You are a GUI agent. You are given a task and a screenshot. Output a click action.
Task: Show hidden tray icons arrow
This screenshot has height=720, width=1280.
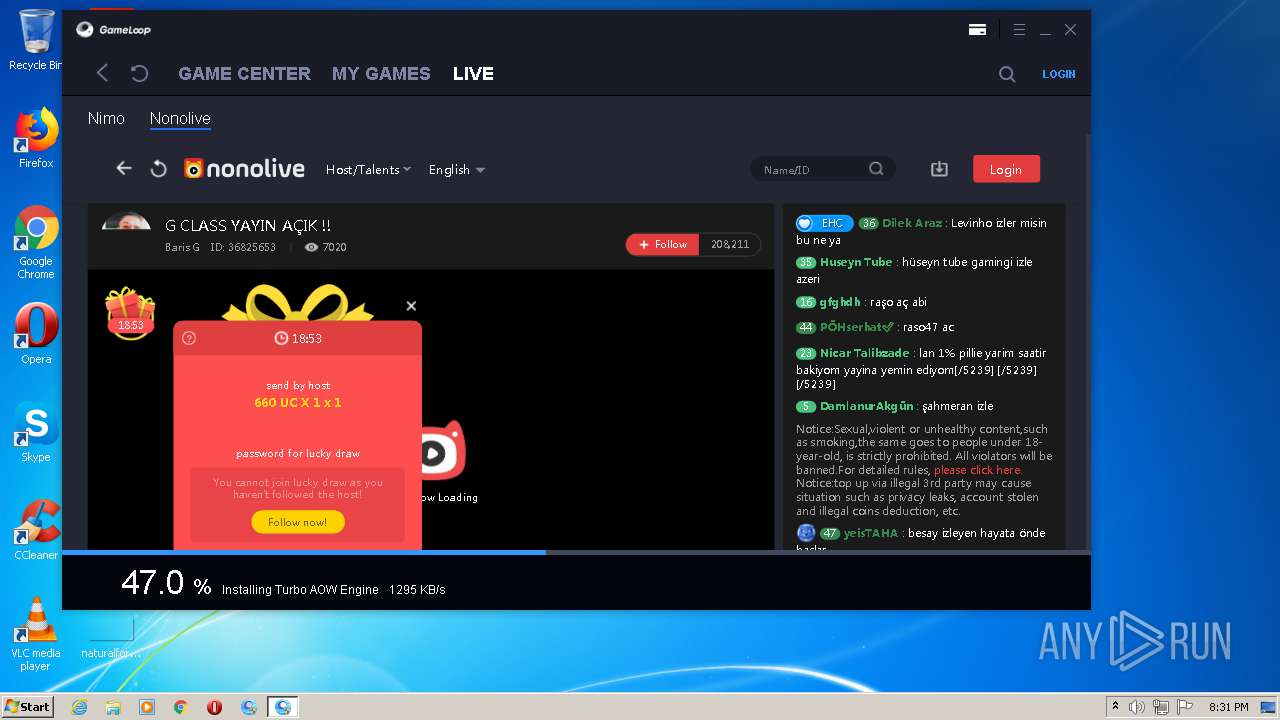1115,706
